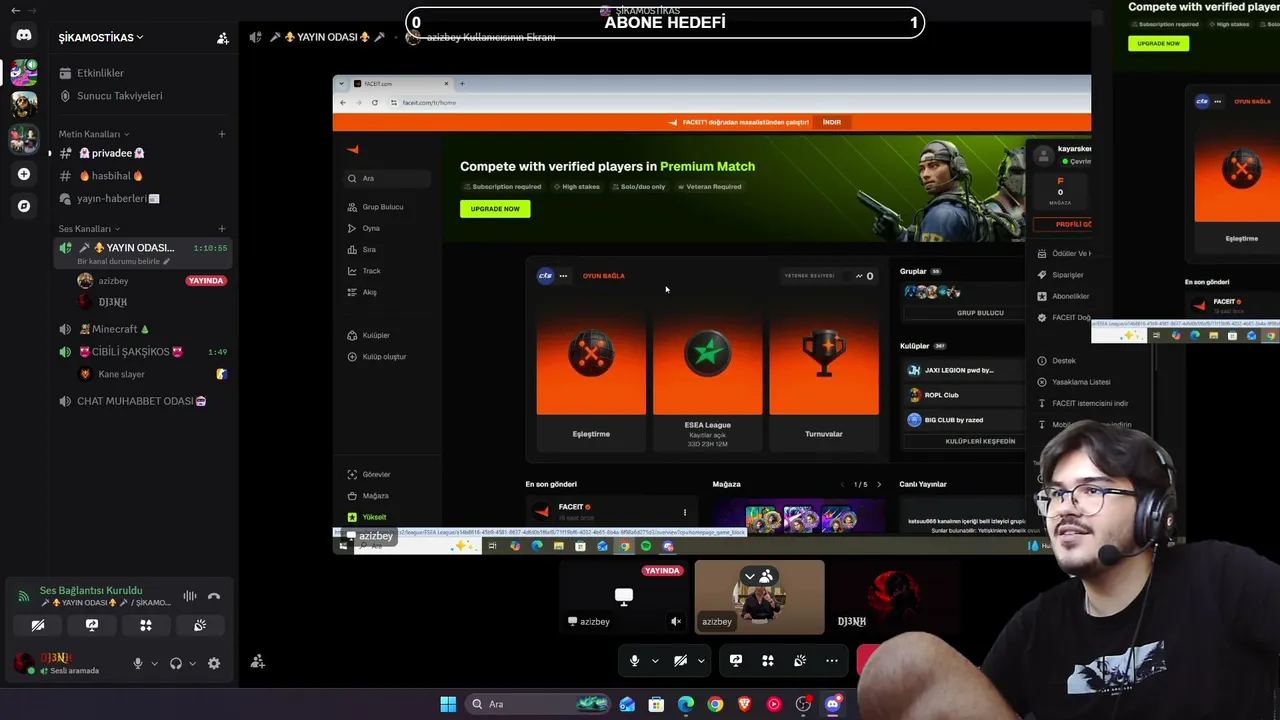Open noise suppression waveform icon
Screen dimensions: 1280x720
(189, 596)
